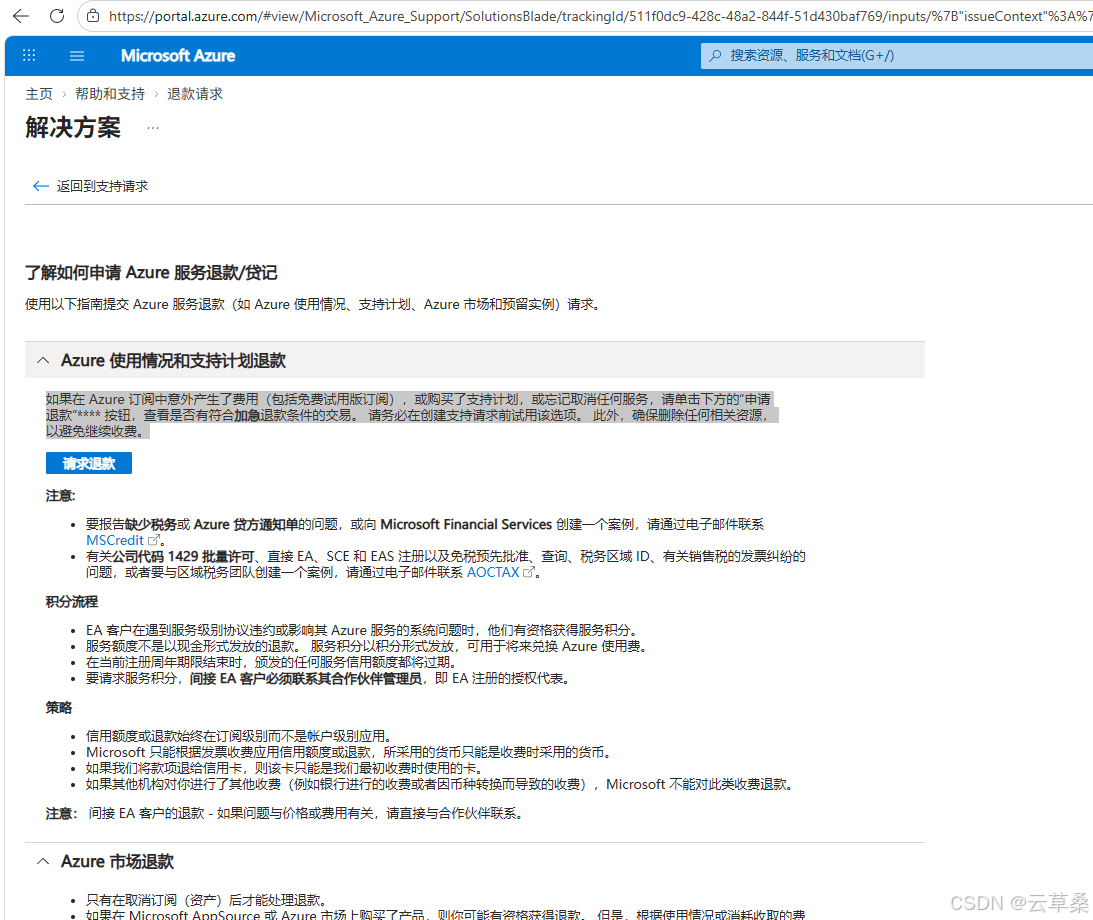This screenshot has height=920, width=1093.
Task: Open the 帮助和支持 breadcrumb
Action: [110, 94]
